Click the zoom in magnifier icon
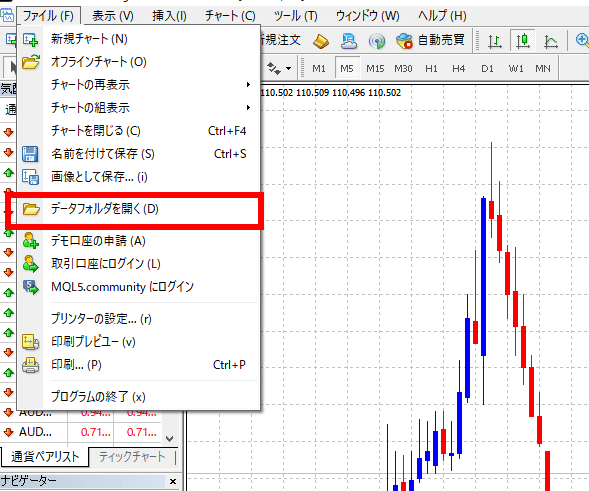This screenshot has width=589, height=491. click(582, 40)
